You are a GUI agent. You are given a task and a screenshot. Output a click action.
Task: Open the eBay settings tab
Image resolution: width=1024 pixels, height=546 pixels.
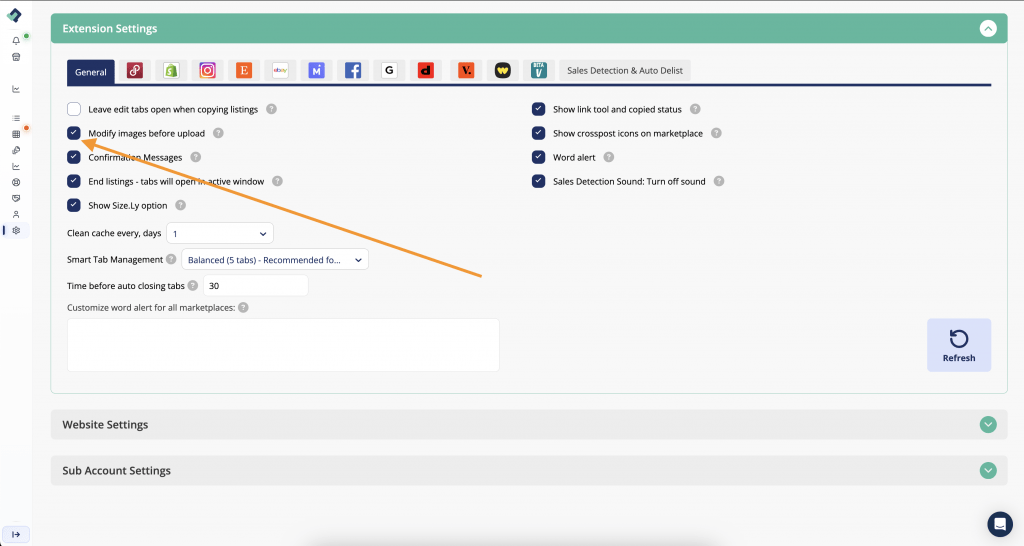click(x=280, y=71)
